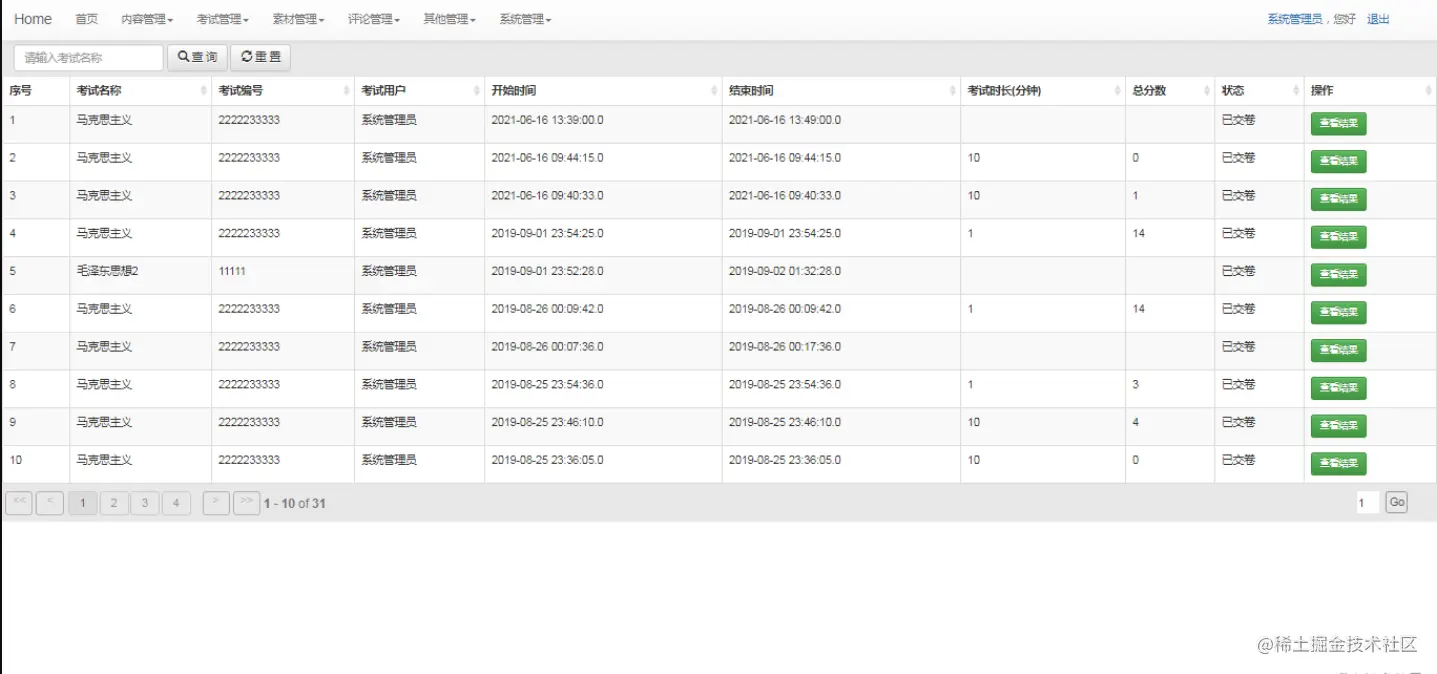Image resolution: width=1437 pixels, height=674 pixels.
Task: Go to the 首页 nav item
Action: pyautogui.click(x=87, y=19)
